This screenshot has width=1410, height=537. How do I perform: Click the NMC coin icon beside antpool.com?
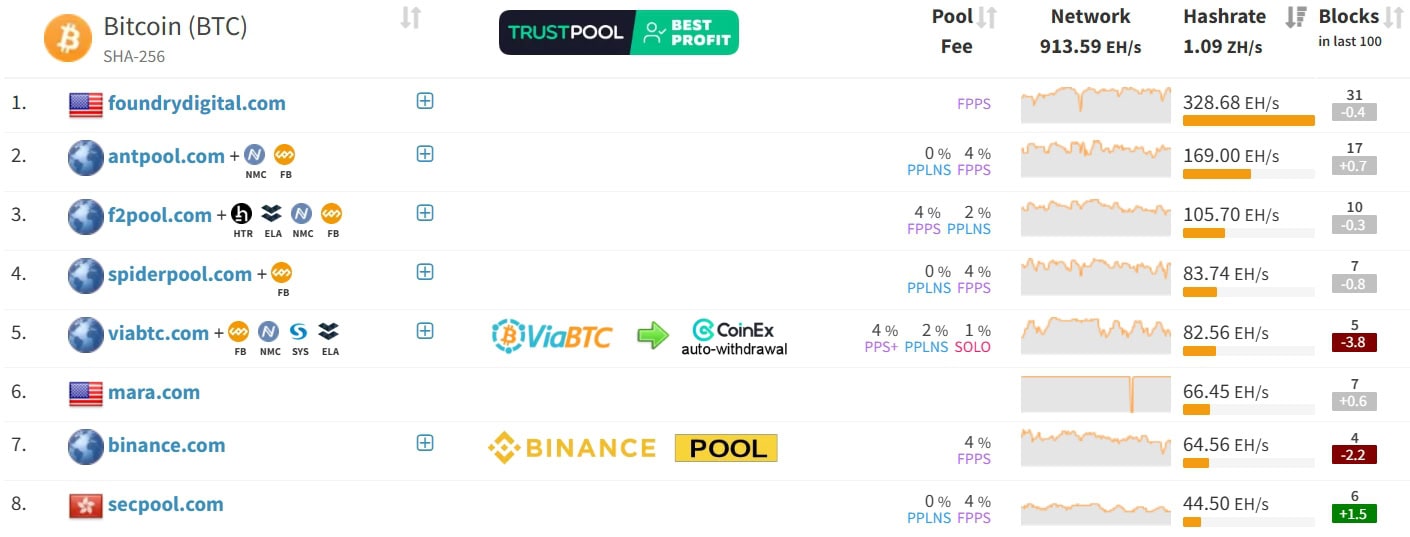254,156
